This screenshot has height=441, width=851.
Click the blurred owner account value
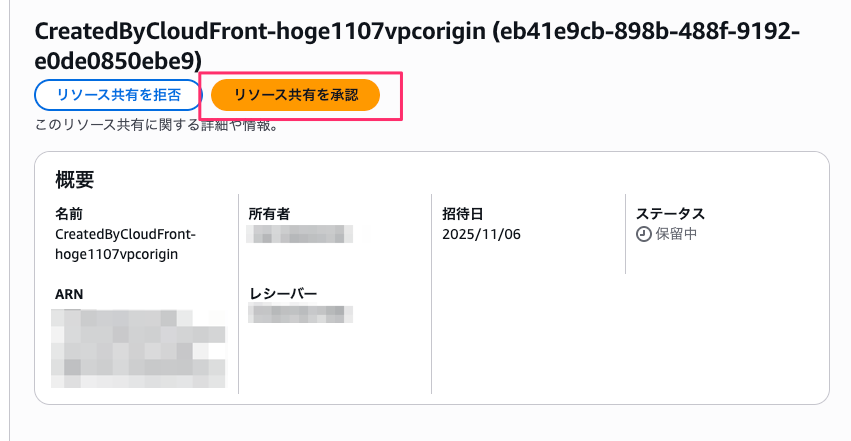coord(300,234)
